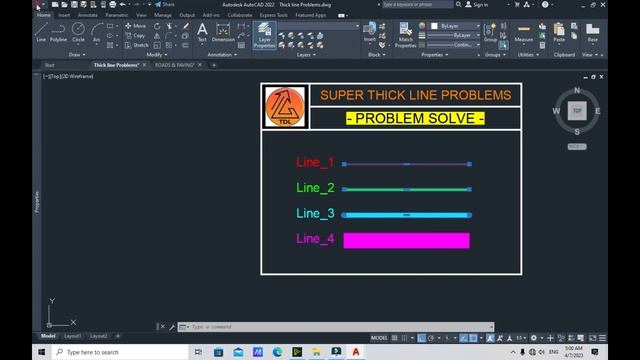640x360 pixels.
Task: Select the Circle tool
Action: (78, 32)
